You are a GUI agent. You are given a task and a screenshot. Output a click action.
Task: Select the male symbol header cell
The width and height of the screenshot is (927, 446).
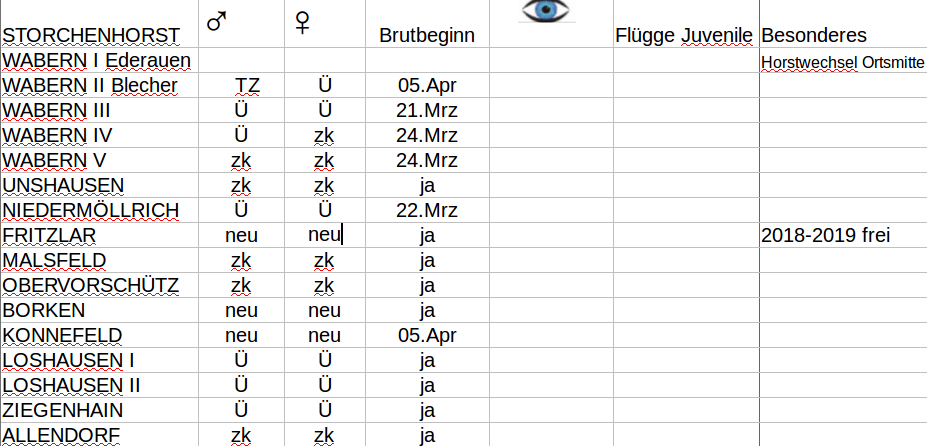tap(241, 24)
